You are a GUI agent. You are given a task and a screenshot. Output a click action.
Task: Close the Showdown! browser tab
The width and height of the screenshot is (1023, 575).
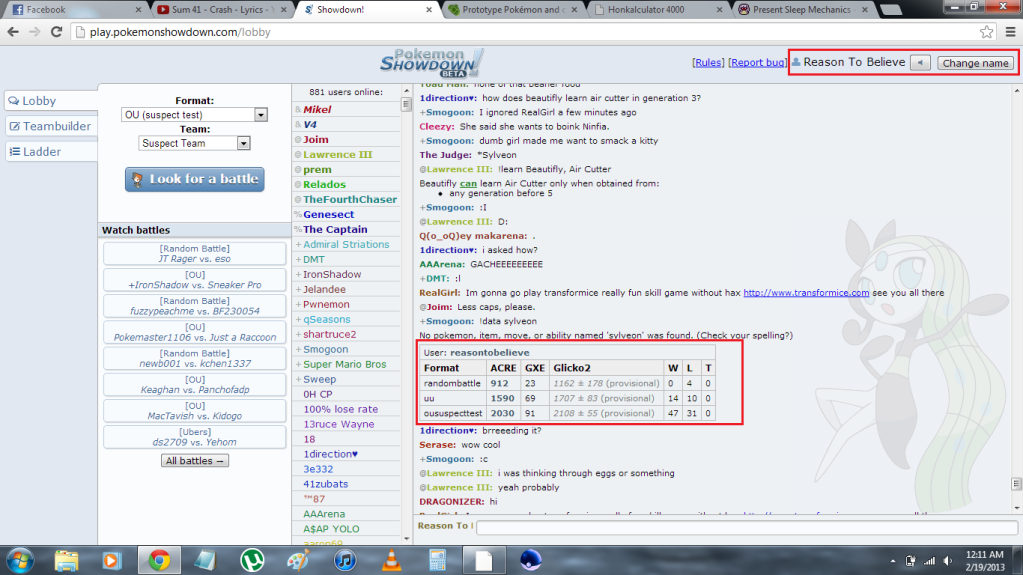[x=429, y=10]
